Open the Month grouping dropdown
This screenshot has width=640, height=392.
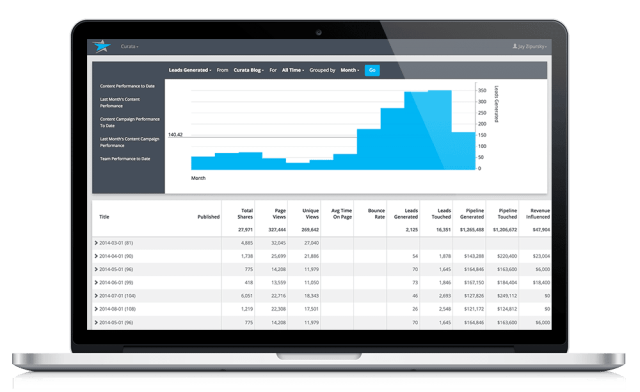coord(350,70)
